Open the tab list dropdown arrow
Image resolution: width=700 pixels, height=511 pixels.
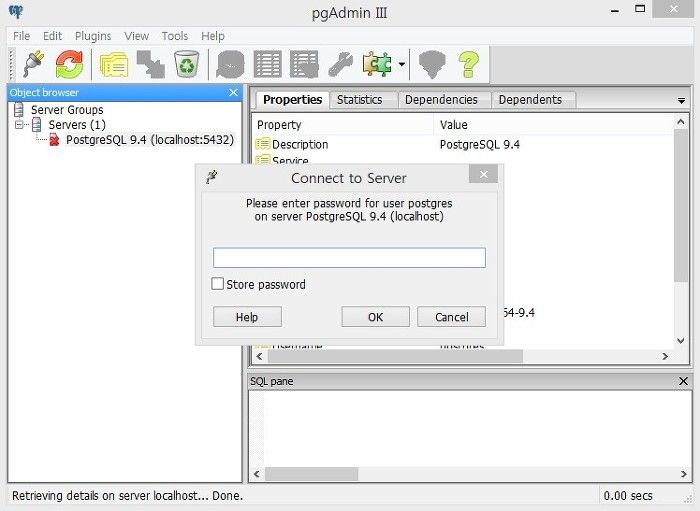coord(681,101)
